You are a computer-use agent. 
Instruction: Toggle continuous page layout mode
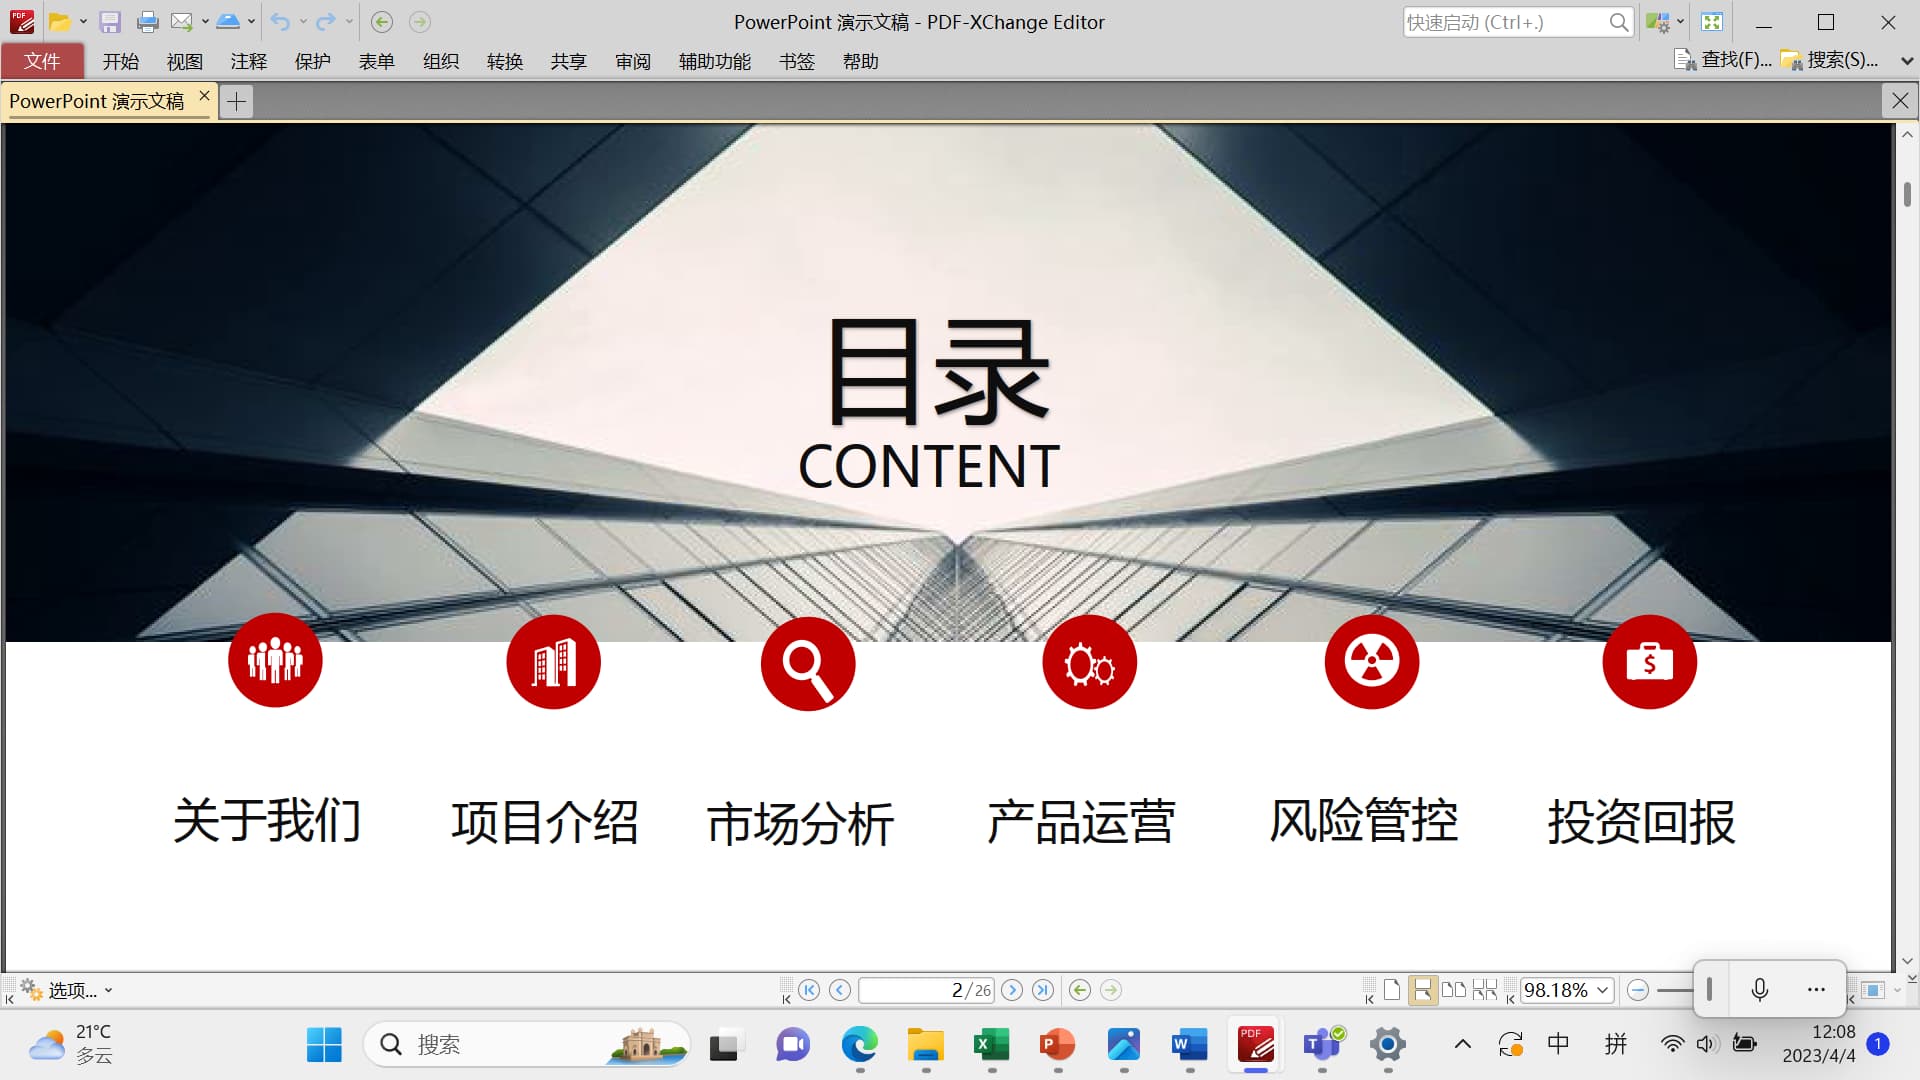[1422, 990]
